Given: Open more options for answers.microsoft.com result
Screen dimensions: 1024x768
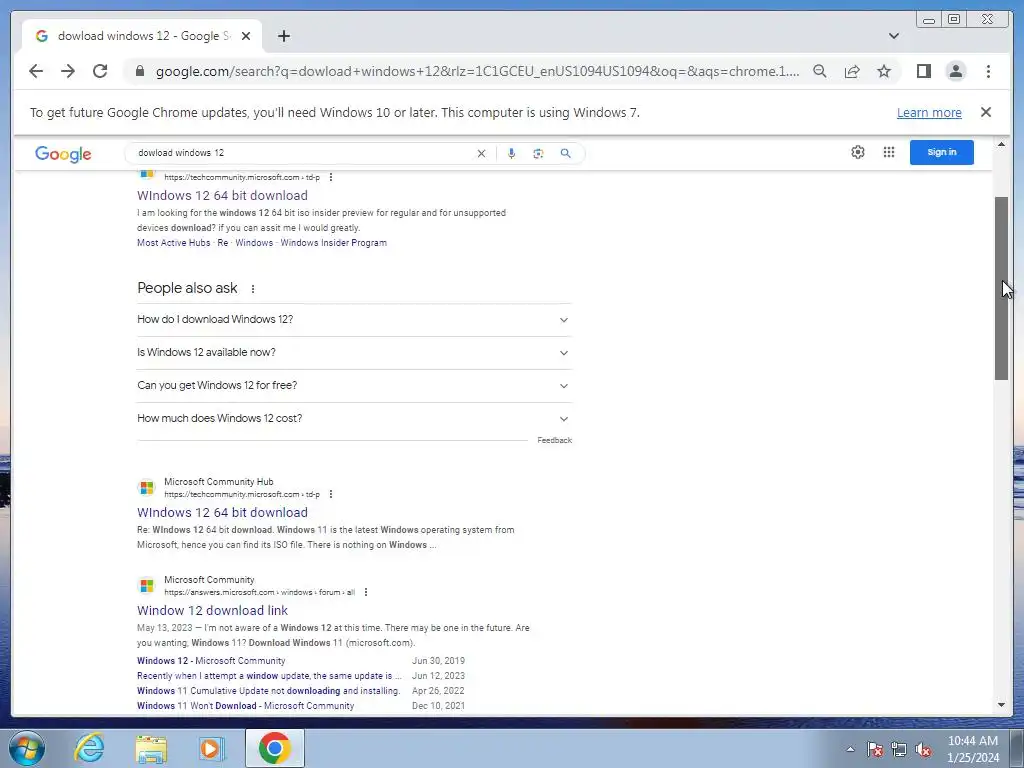Looking at the screenshot, I should (366, 592).
